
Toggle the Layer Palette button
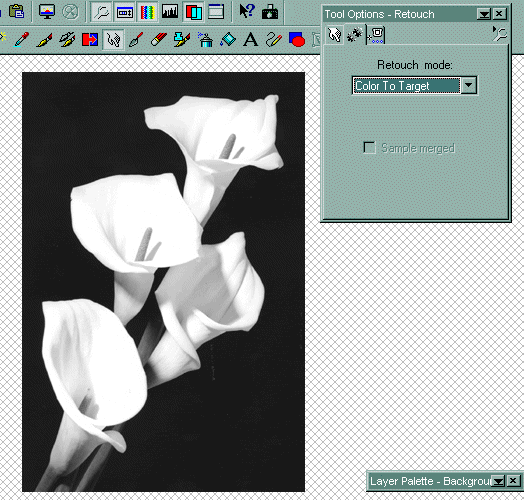193,12
